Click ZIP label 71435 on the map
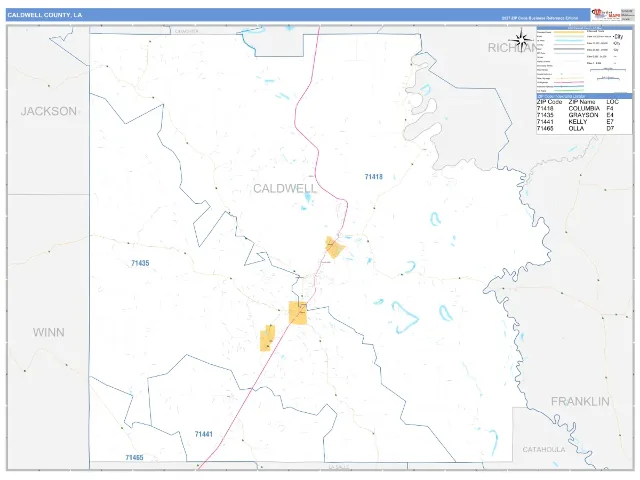The height and width of the screenshot is (480, 640). 140,263
